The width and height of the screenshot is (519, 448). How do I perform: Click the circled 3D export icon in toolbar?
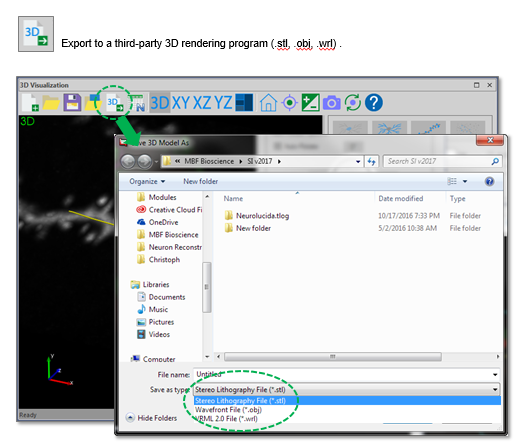click(x=115, y=103)
